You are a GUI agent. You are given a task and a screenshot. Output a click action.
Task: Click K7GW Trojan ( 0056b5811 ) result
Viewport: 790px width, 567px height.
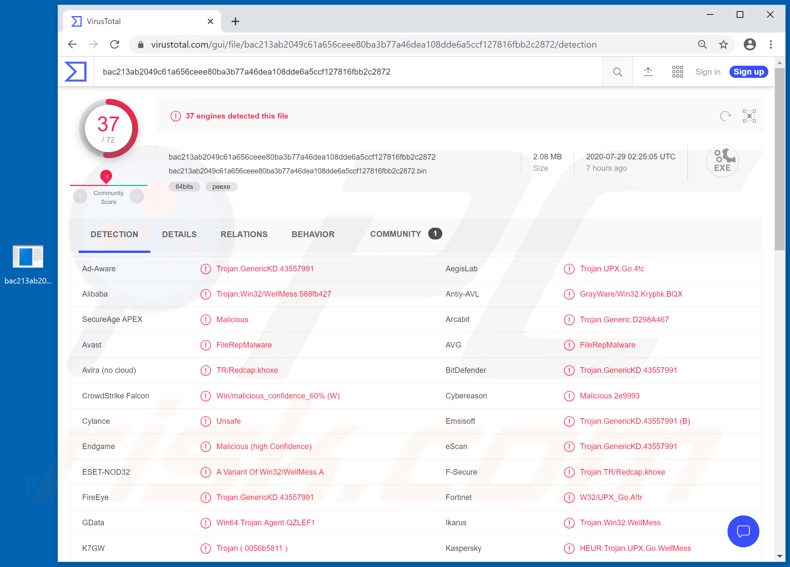point(251,548)
